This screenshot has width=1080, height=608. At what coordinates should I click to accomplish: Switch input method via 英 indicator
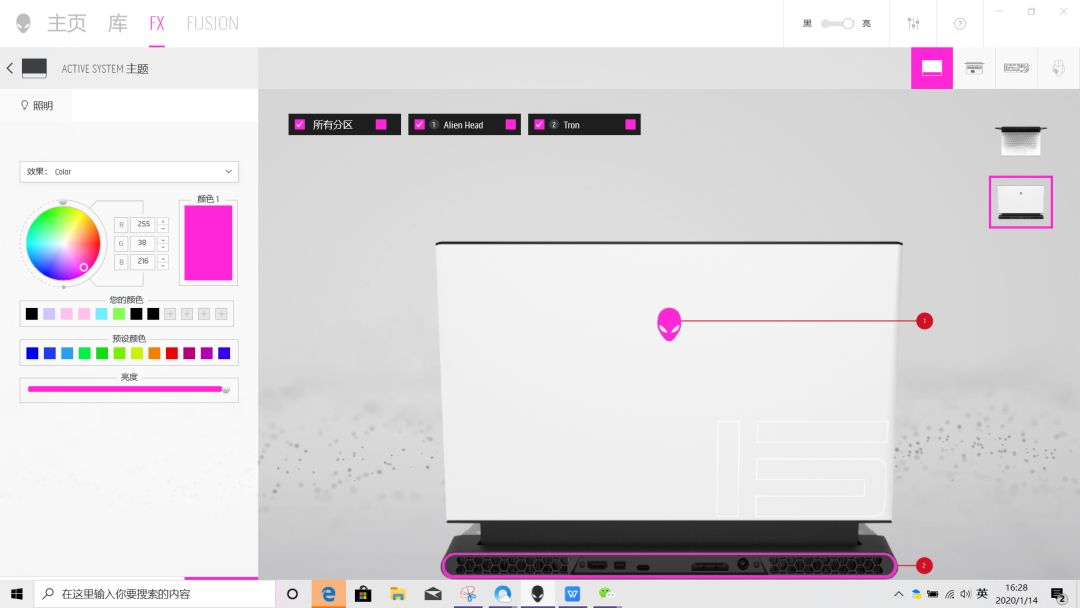(x=982, y=594)
